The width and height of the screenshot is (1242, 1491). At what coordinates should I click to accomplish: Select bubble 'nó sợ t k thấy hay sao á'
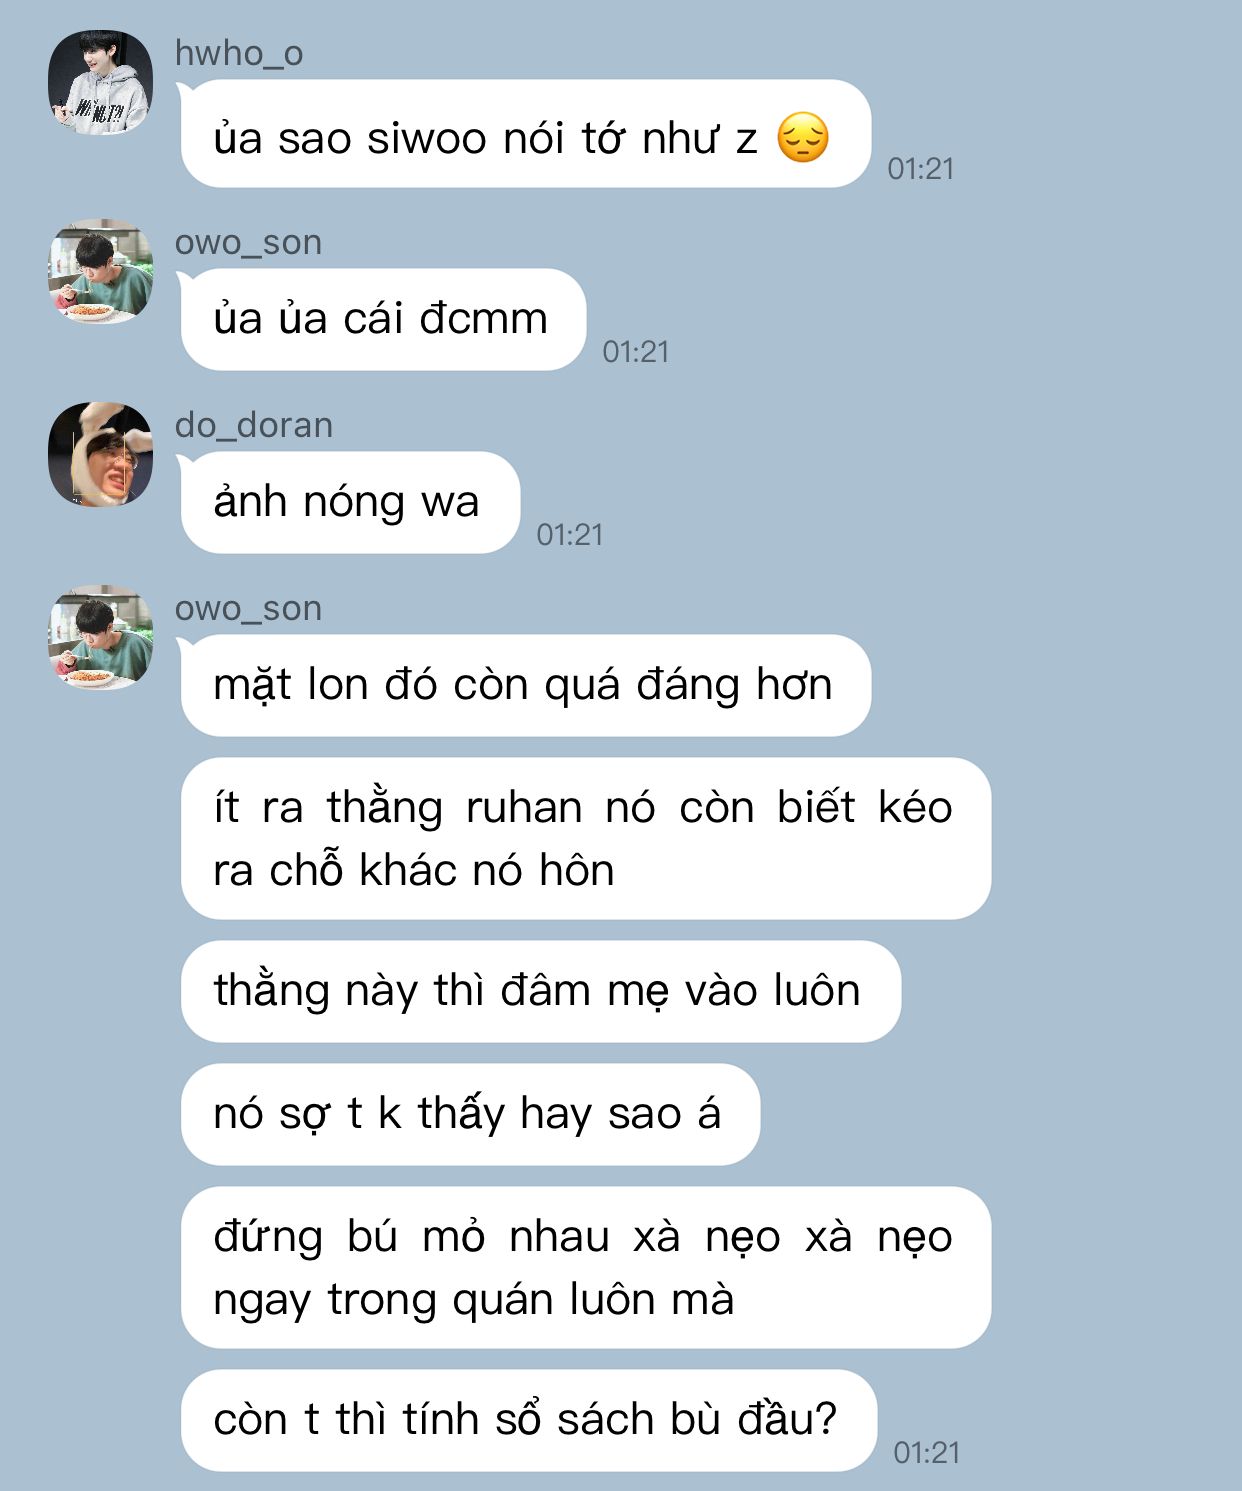pyautogui.click(x=470, y=1114)
